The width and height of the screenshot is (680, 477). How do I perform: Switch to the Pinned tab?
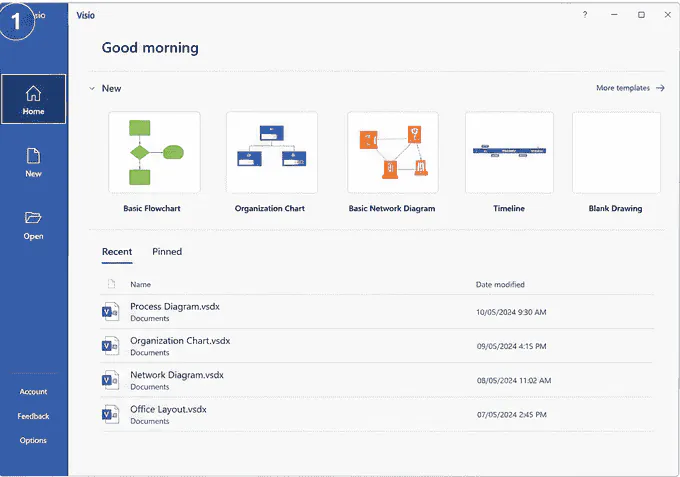coord(167,252)
